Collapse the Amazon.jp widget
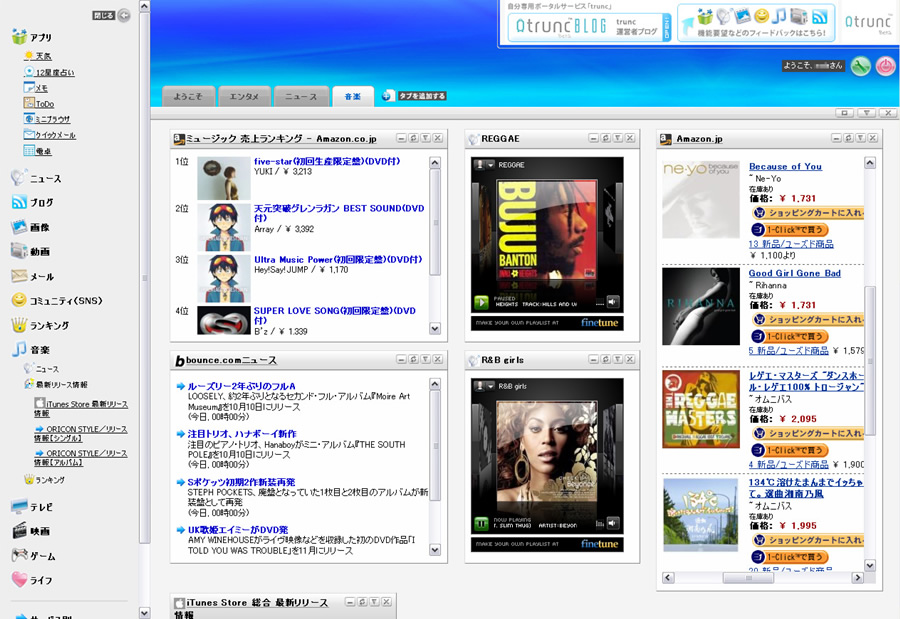This screenshot has height=619, width=900. coord(836,138)
